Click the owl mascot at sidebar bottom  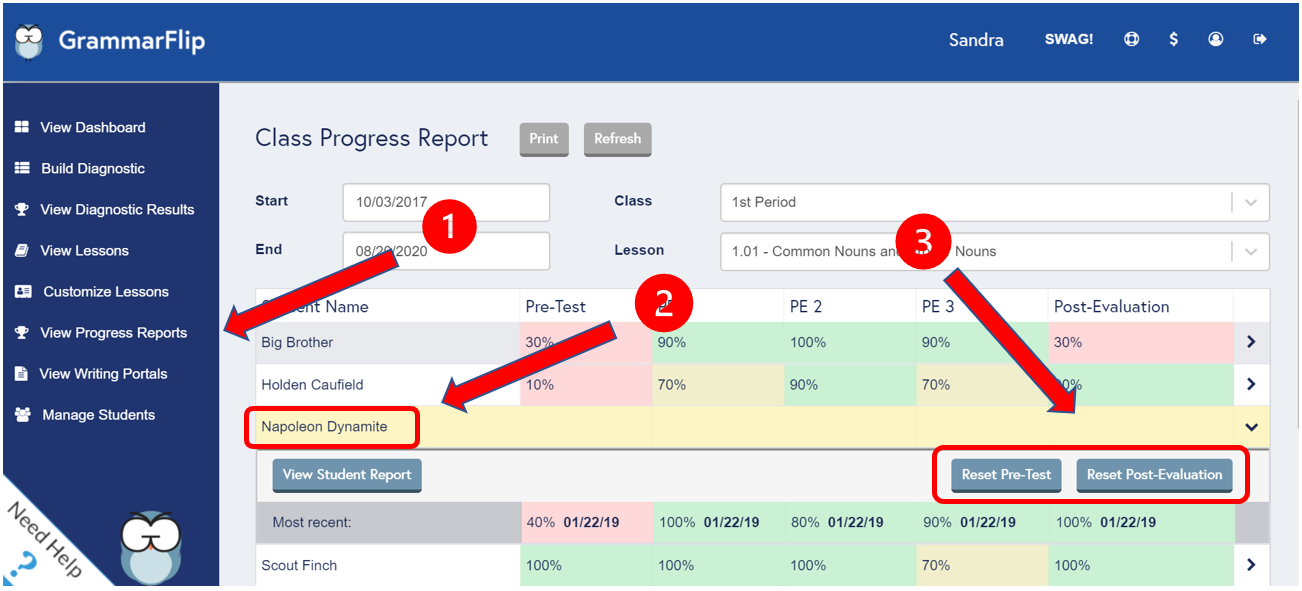point(150,547)
